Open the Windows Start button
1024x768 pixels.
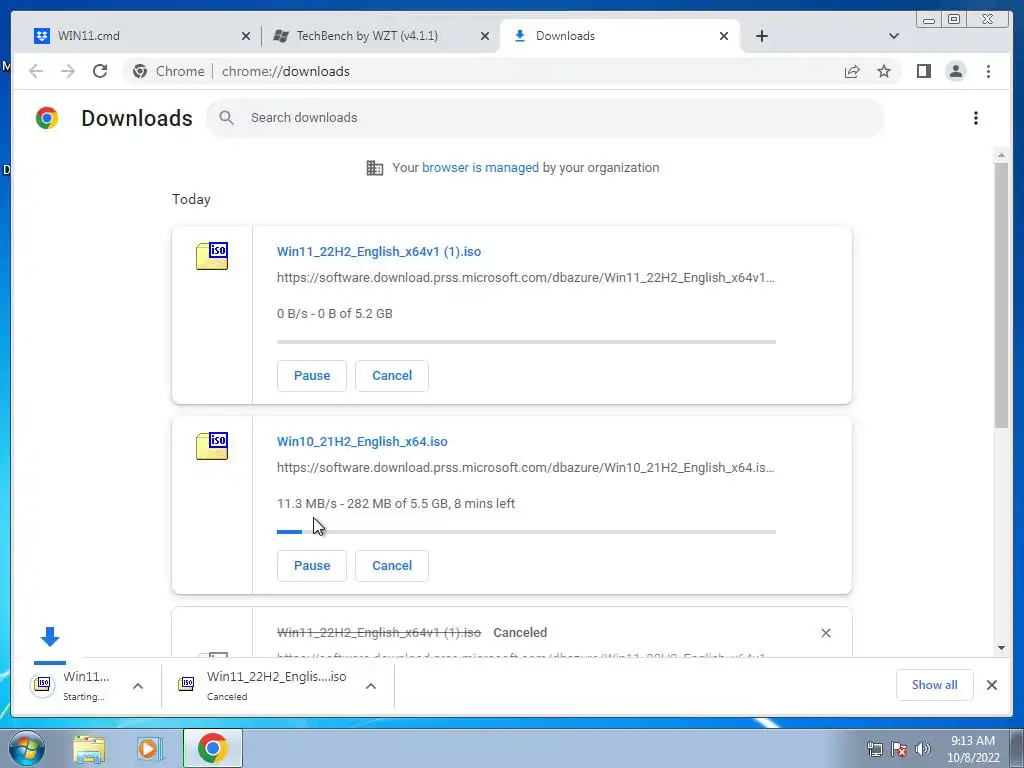26,748
